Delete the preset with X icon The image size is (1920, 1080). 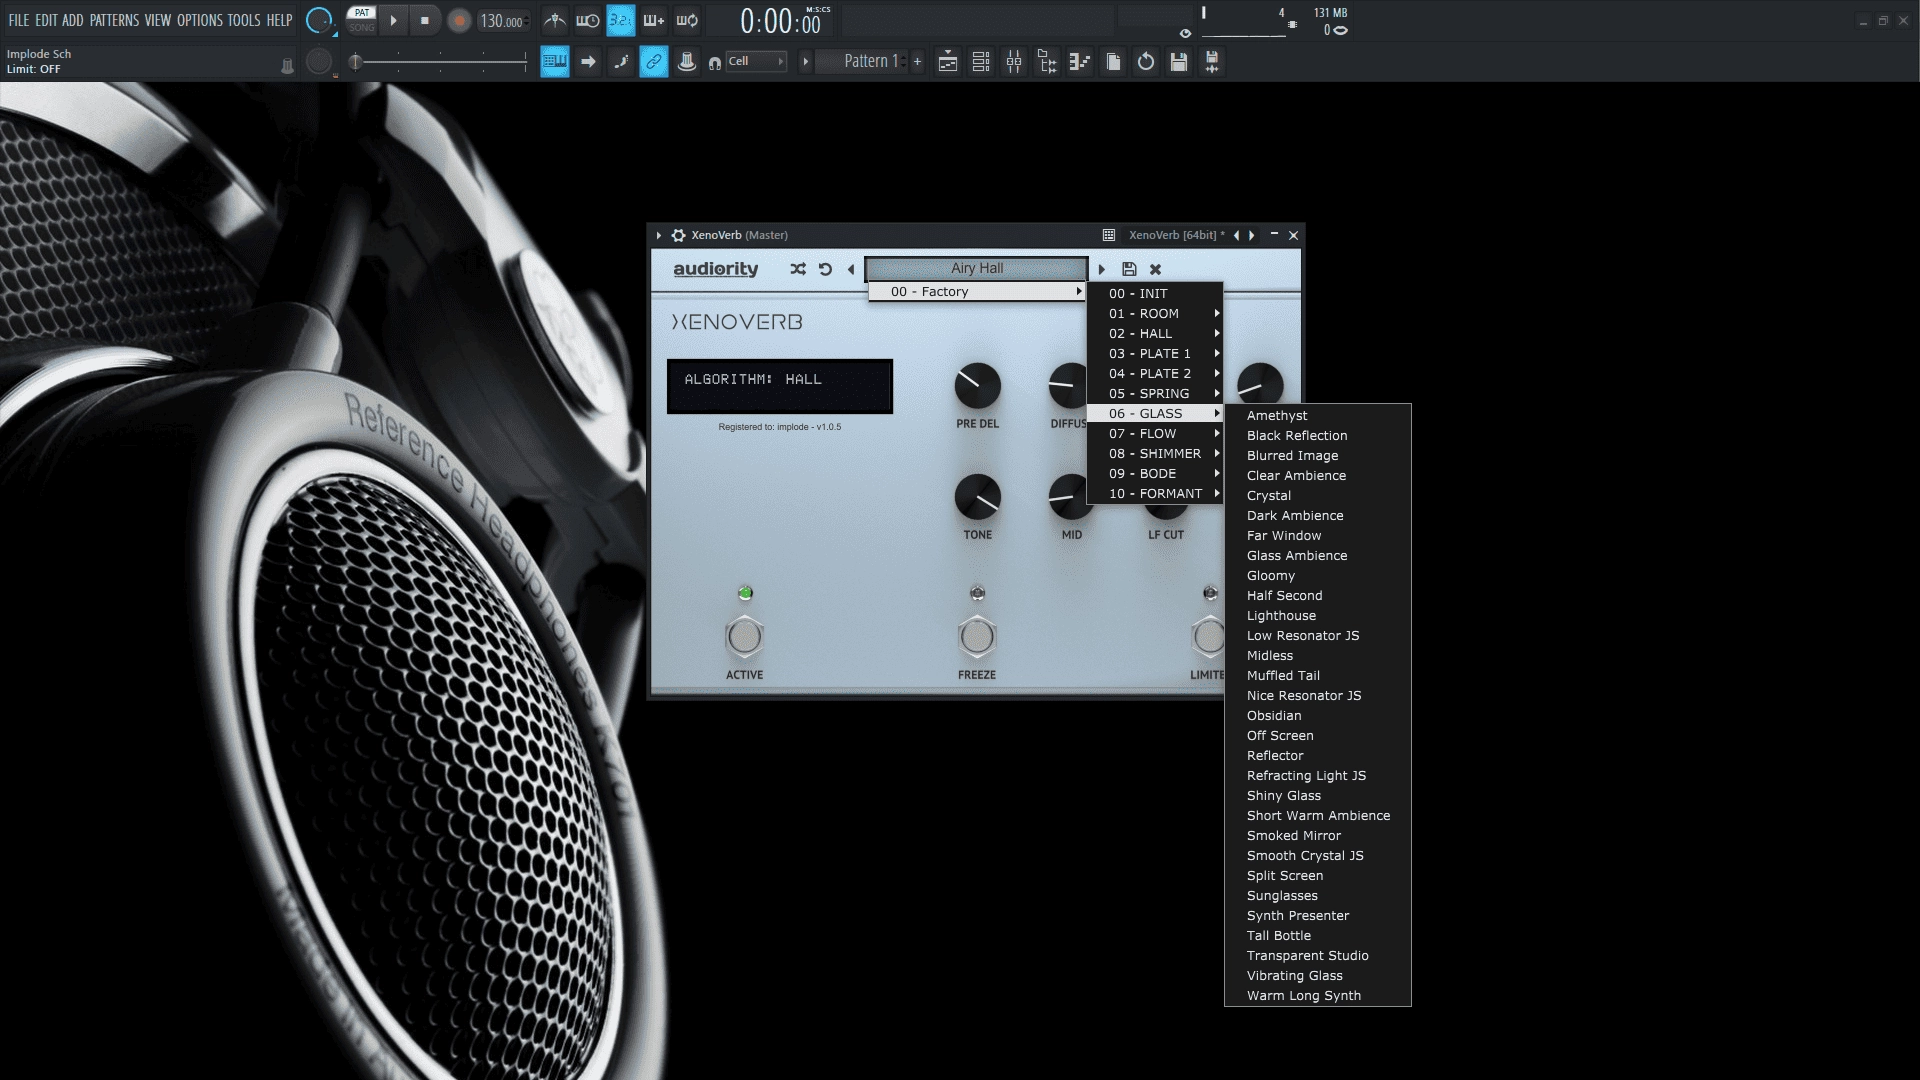(x=1155, y=269)
